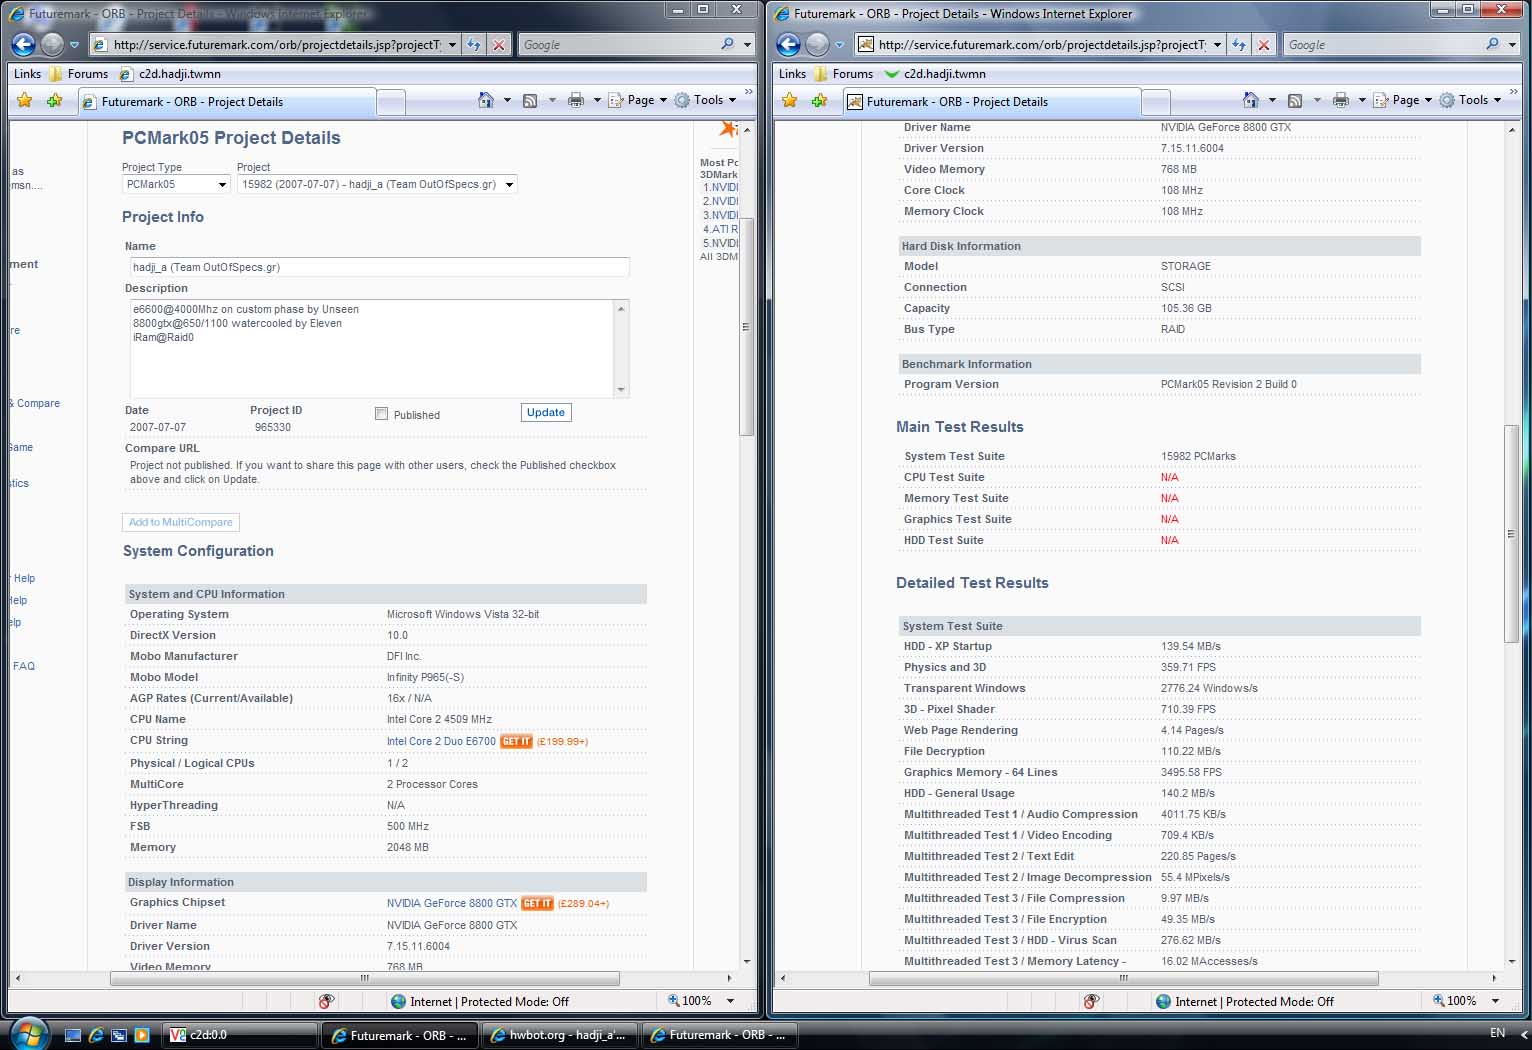The width and height of the screenshot is (1532, 1050).
Task: Click Intel Core 2 Duo E6700 link
Action: (441, 741)
